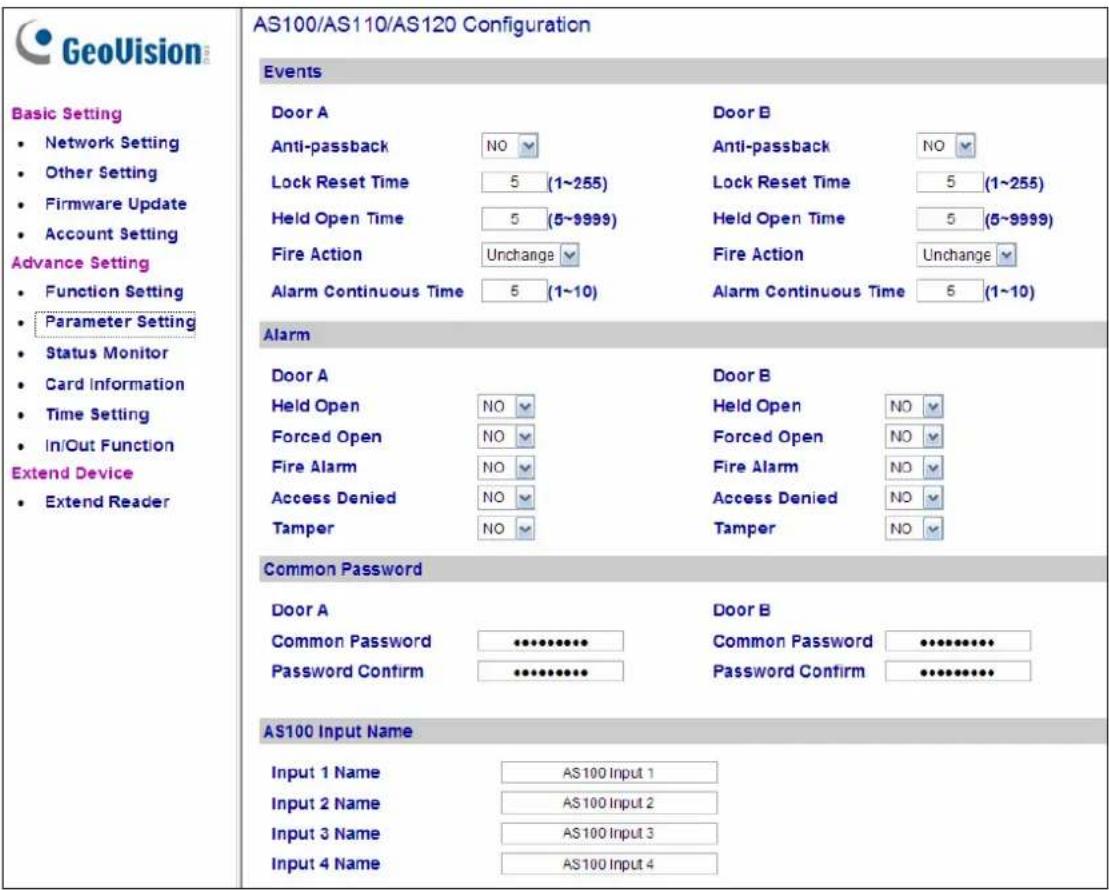Click Door A Held Open Time field
Image resolution: width=1109 pixels, height=890 pixels.
514,219
